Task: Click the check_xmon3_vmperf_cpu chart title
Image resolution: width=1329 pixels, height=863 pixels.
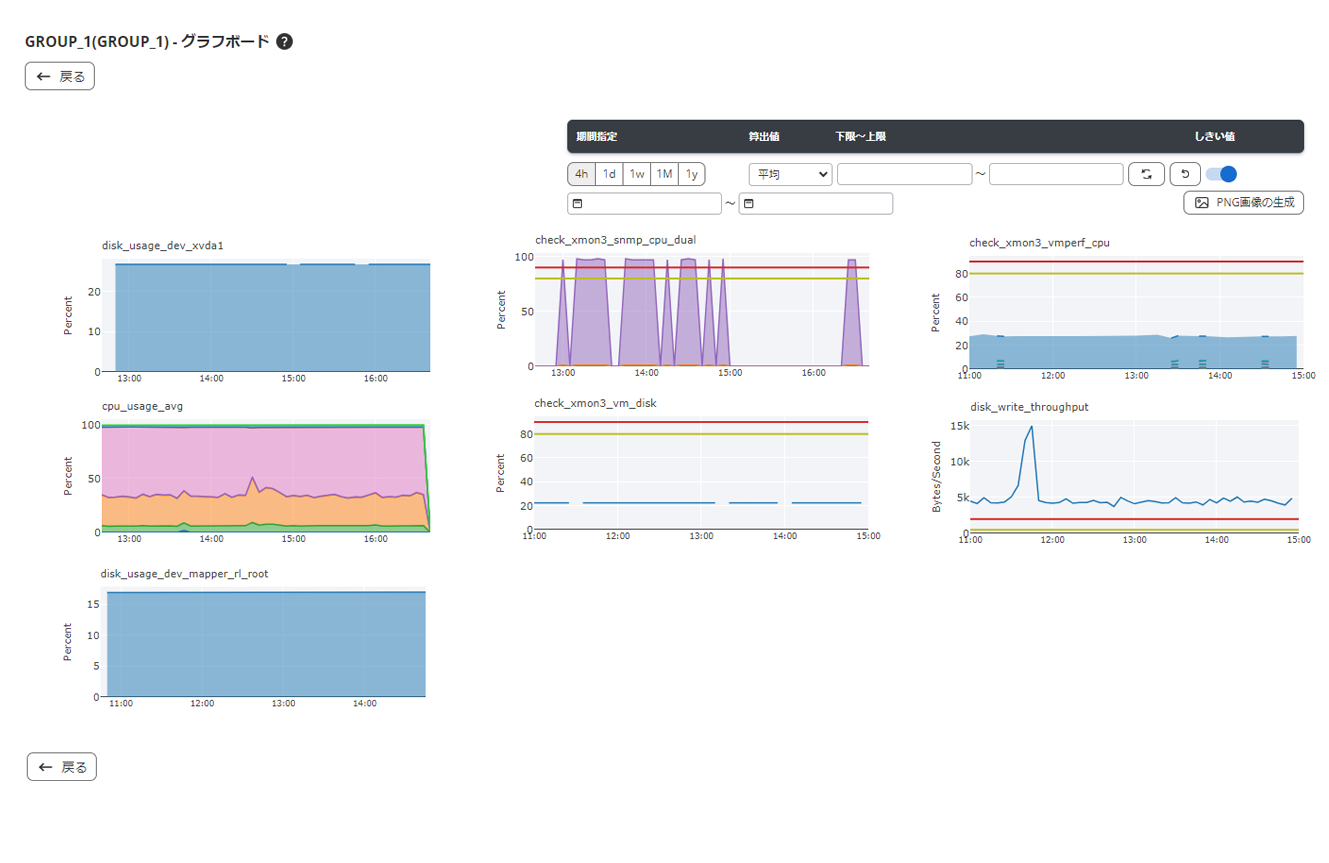Action: [1039, 242]
